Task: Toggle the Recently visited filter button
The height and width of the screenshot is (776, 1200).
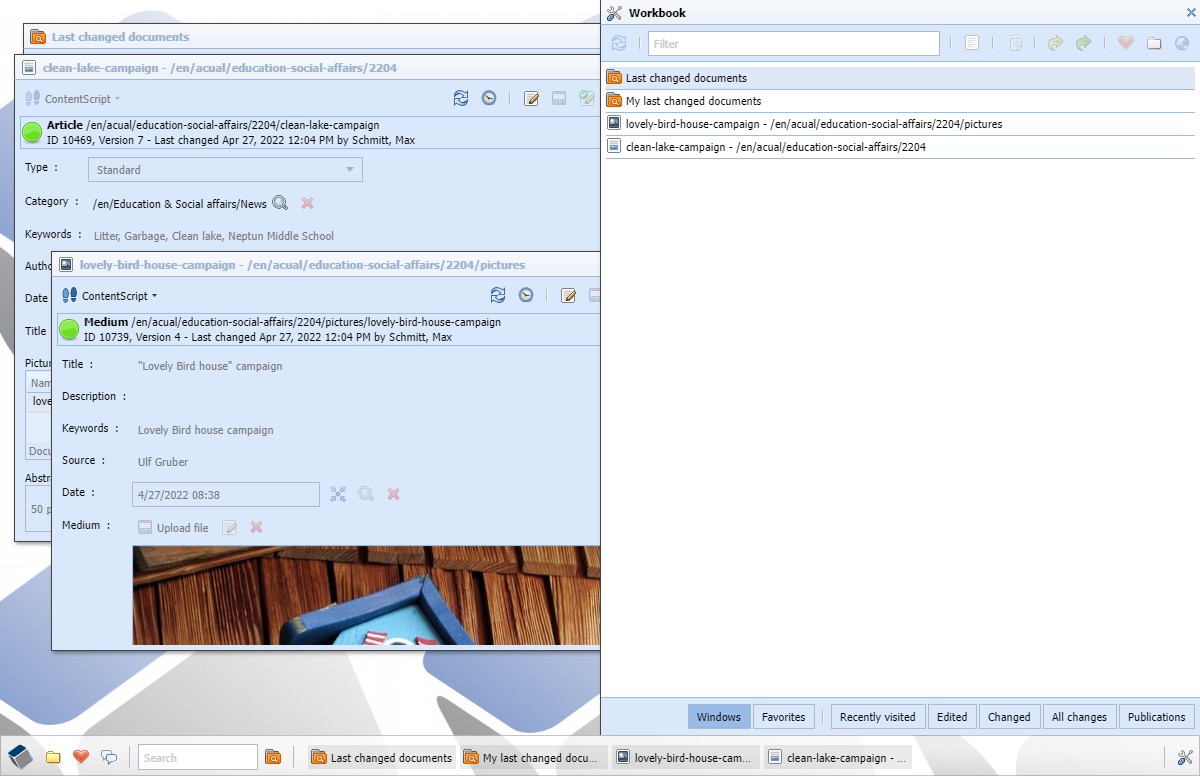Action: (877, 716)
